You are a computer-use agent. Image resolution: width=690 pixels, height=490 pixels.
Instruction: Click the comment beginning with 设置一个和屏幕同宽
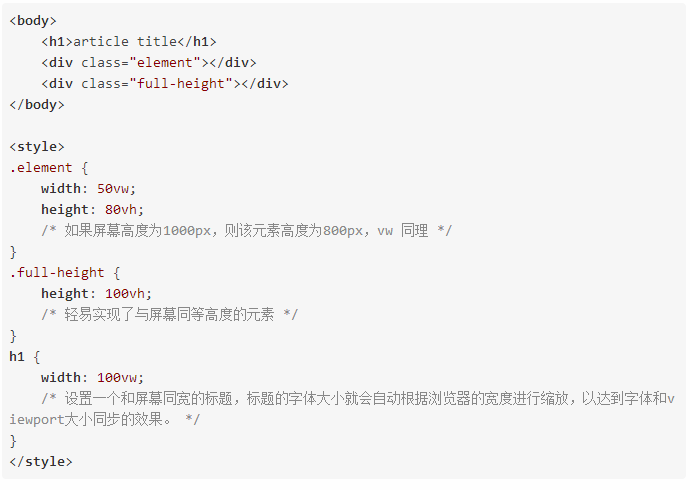point(342,409)
